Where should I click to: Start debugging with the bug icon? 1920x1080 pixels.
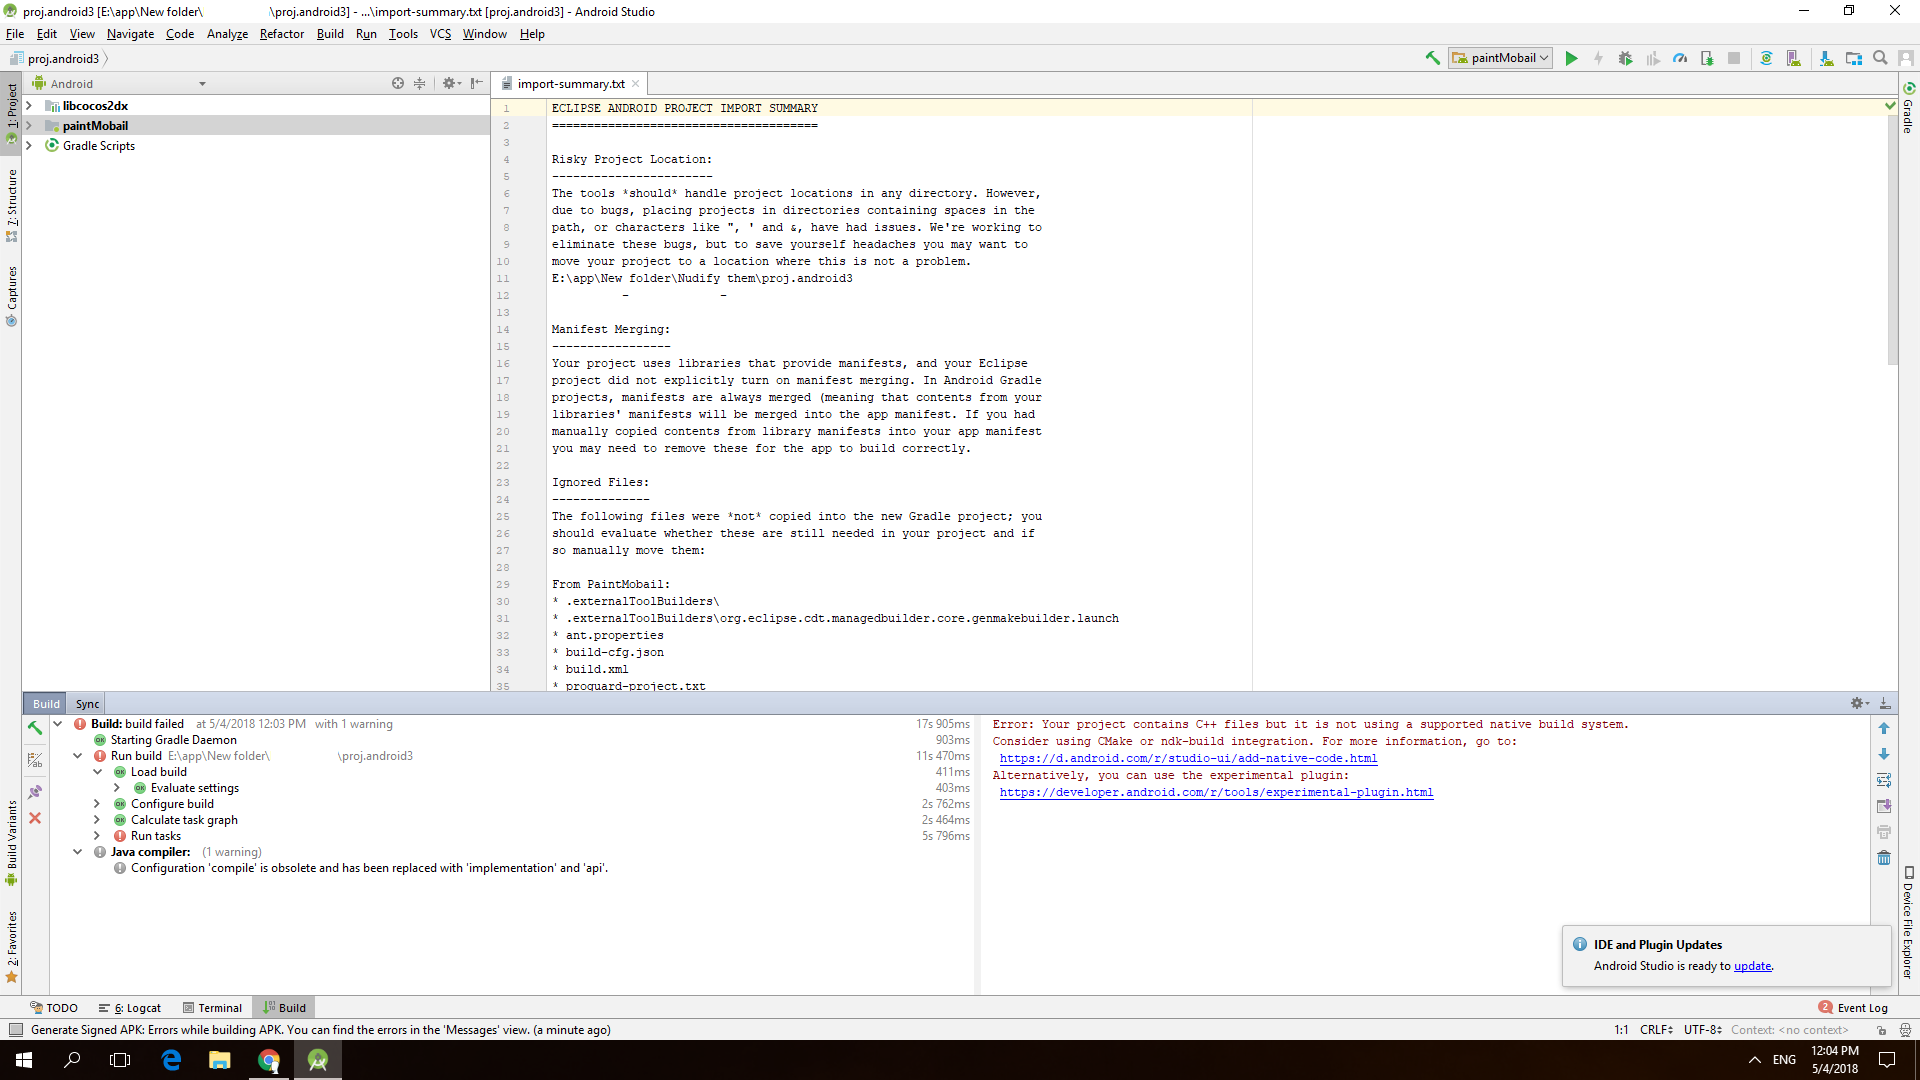1625,58
